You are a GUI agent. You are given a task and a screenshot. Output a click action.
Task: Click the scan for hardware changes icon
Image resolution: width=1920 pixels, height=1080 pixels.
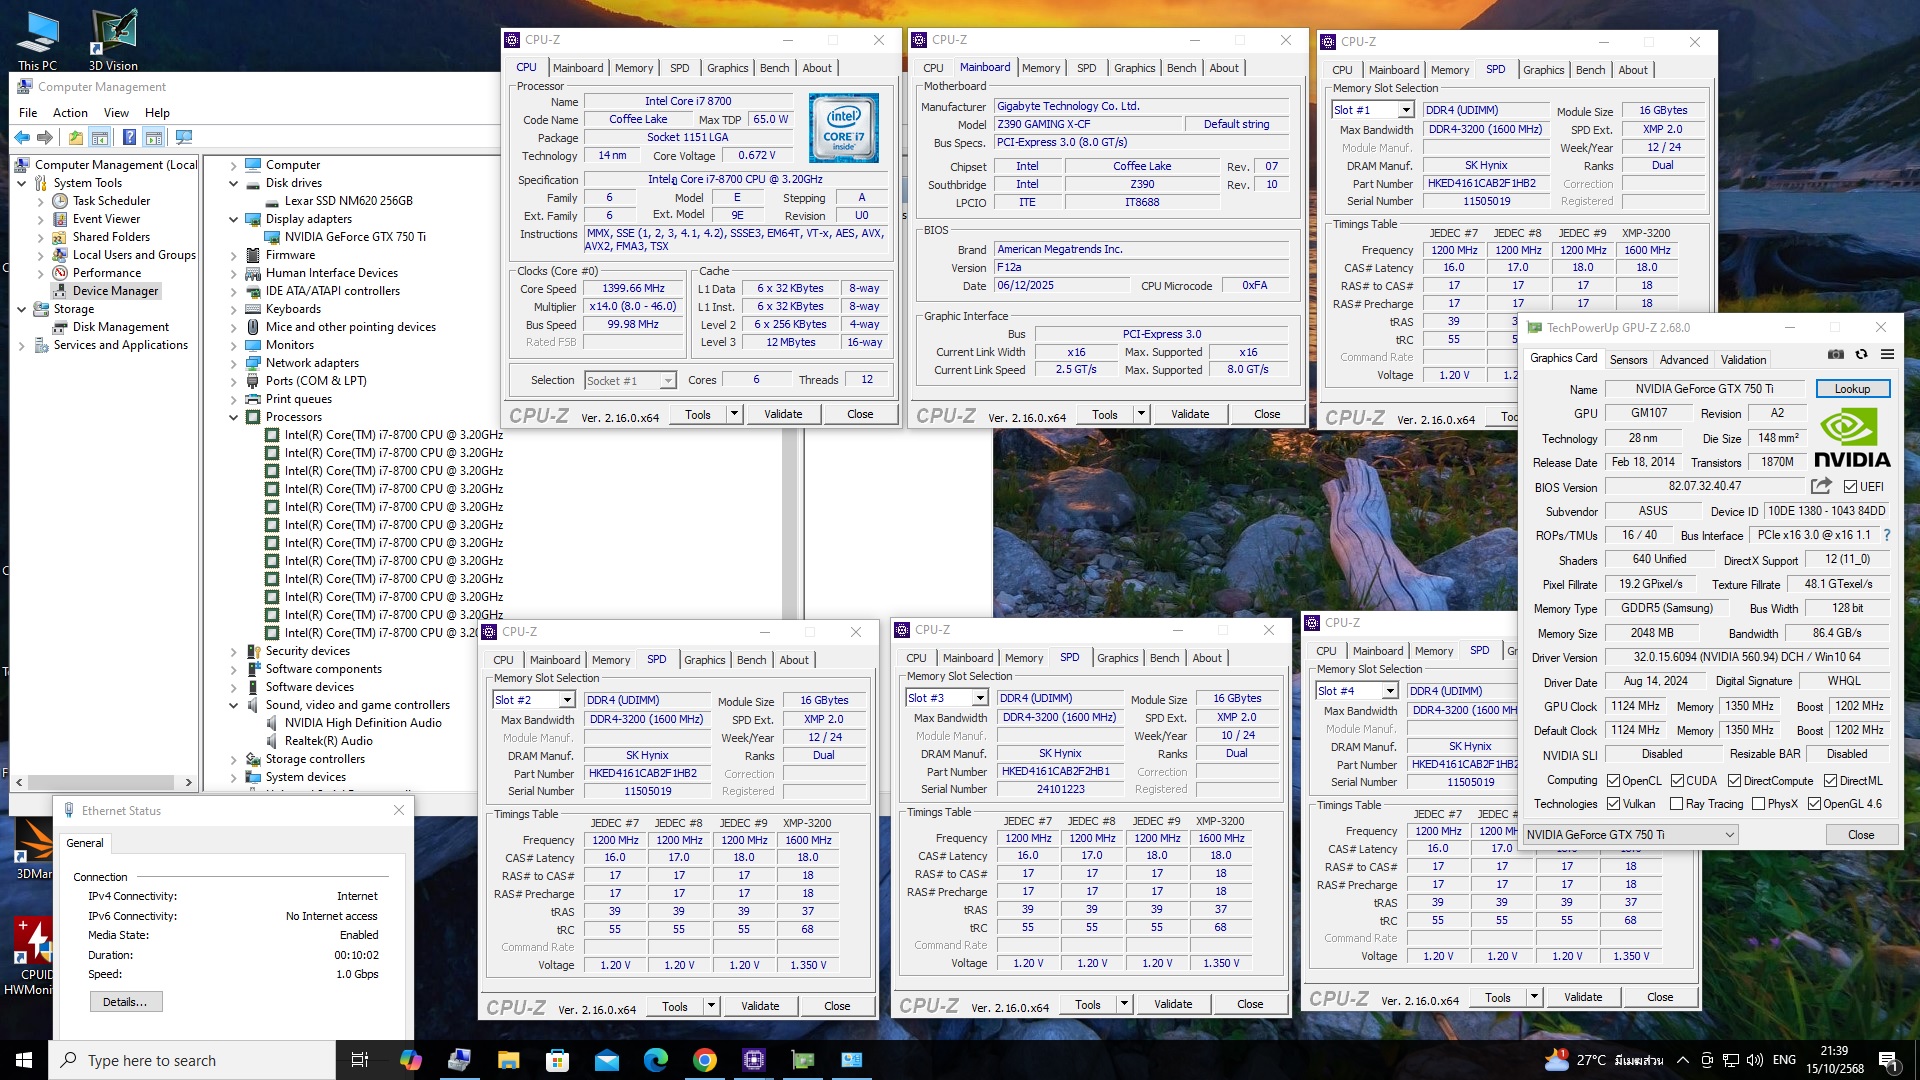pos(183,137)
